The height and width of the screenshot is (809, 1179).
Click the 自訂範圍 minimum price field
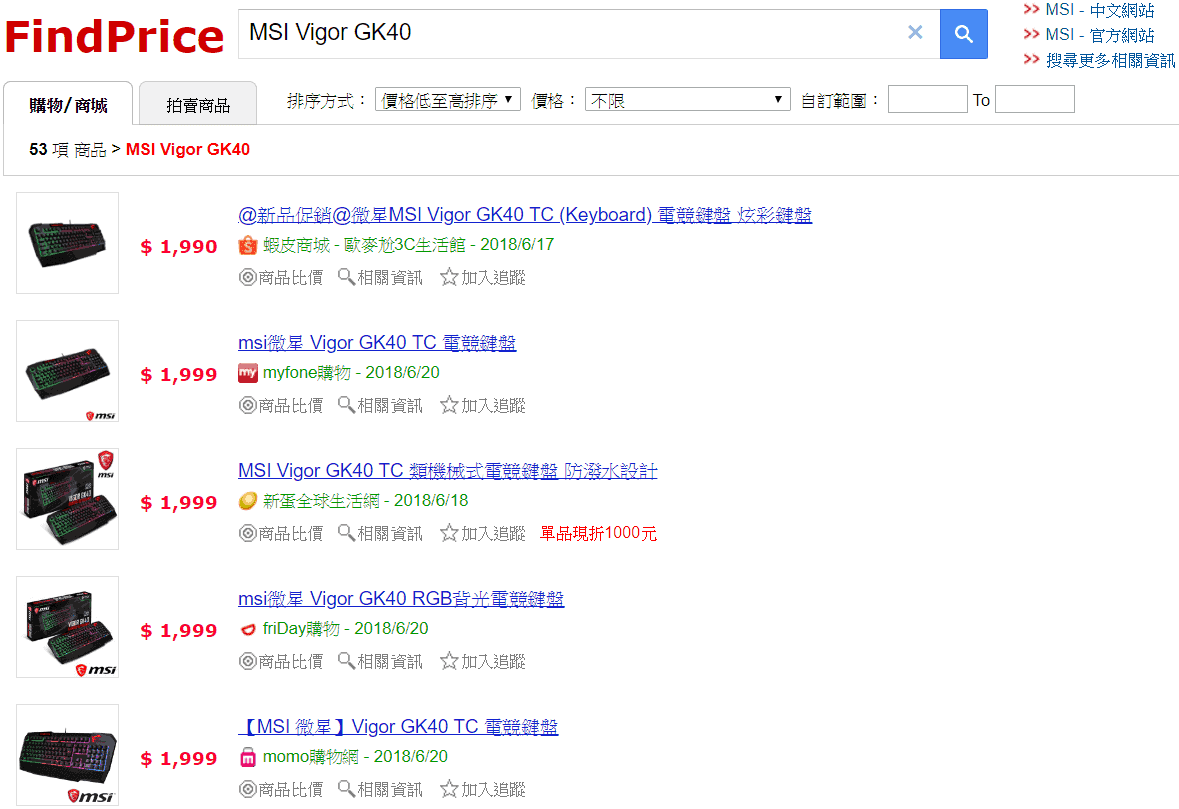click(x=927, y=99)
